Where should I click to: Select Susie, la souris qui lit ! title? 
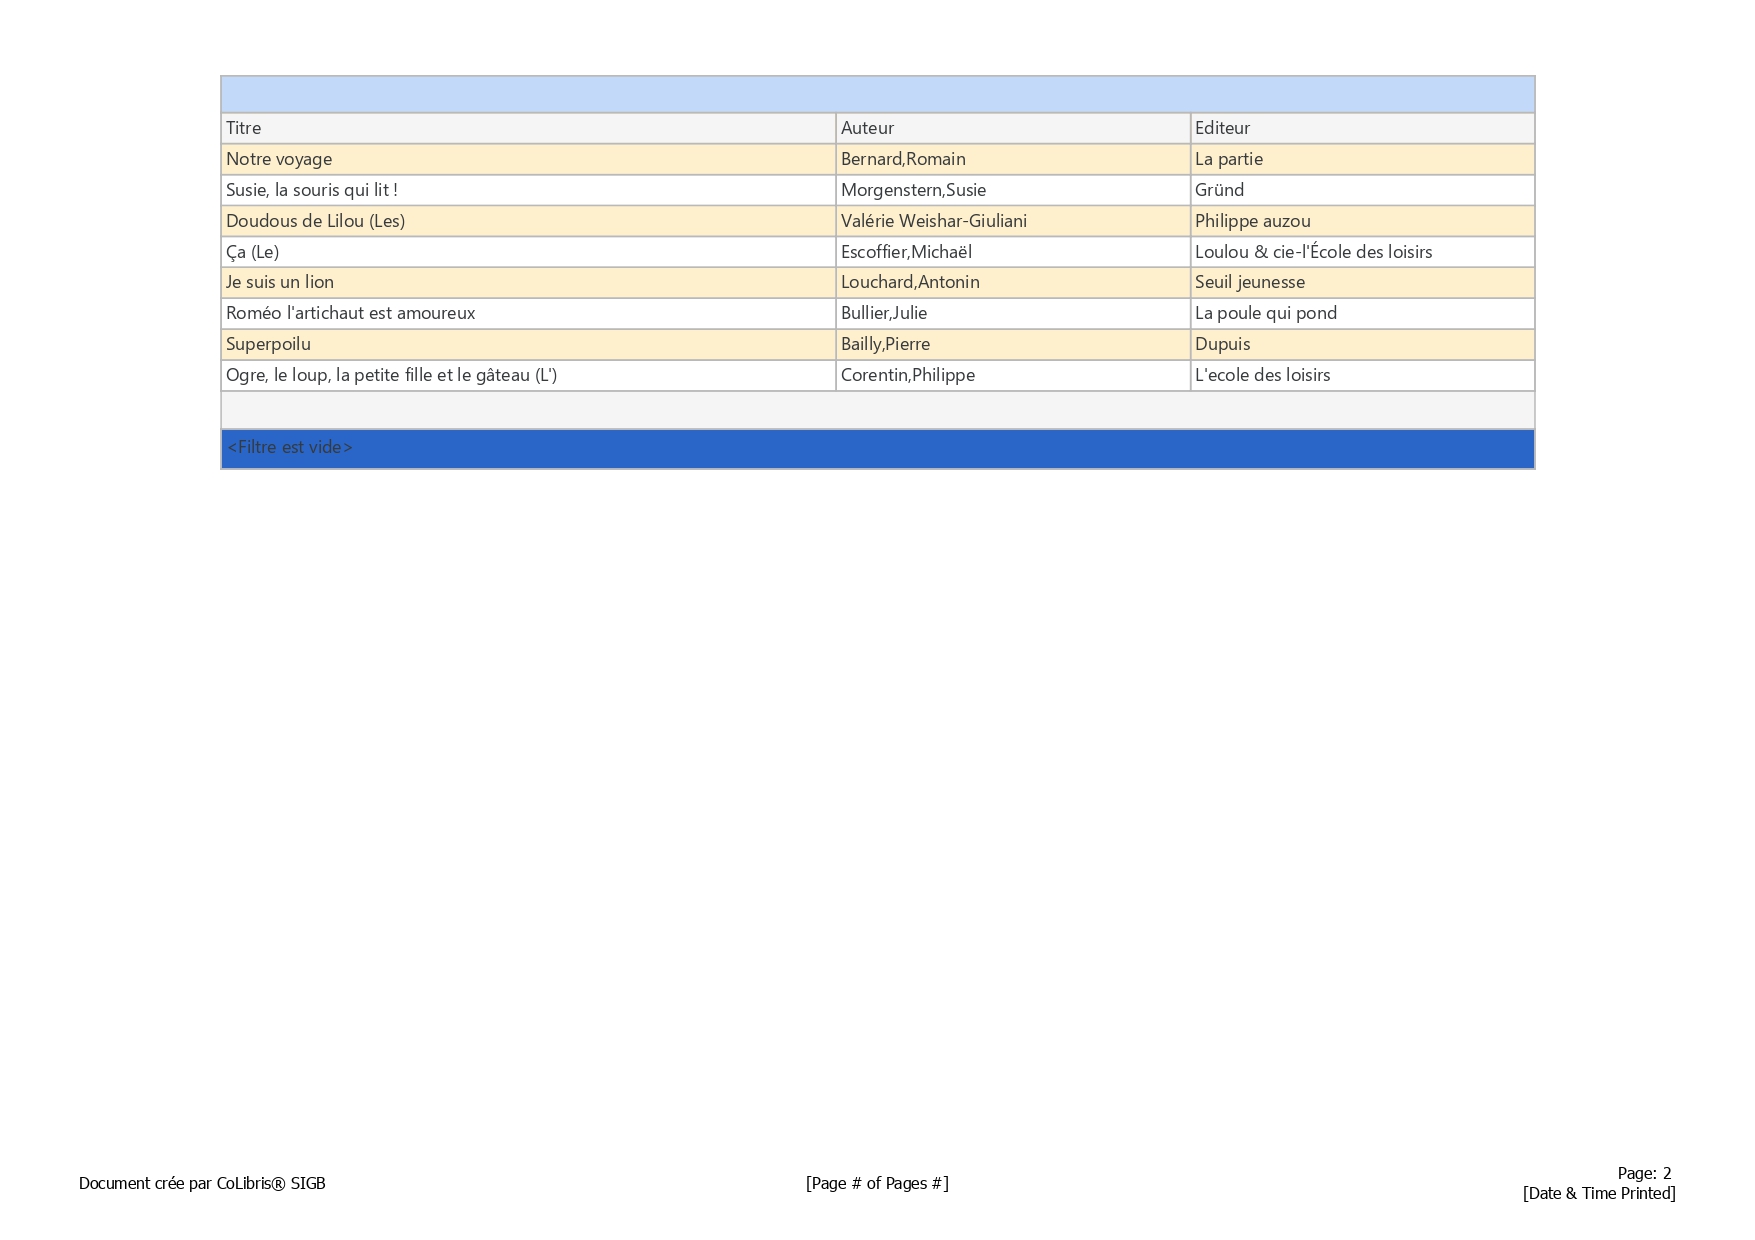coord(528,190)
